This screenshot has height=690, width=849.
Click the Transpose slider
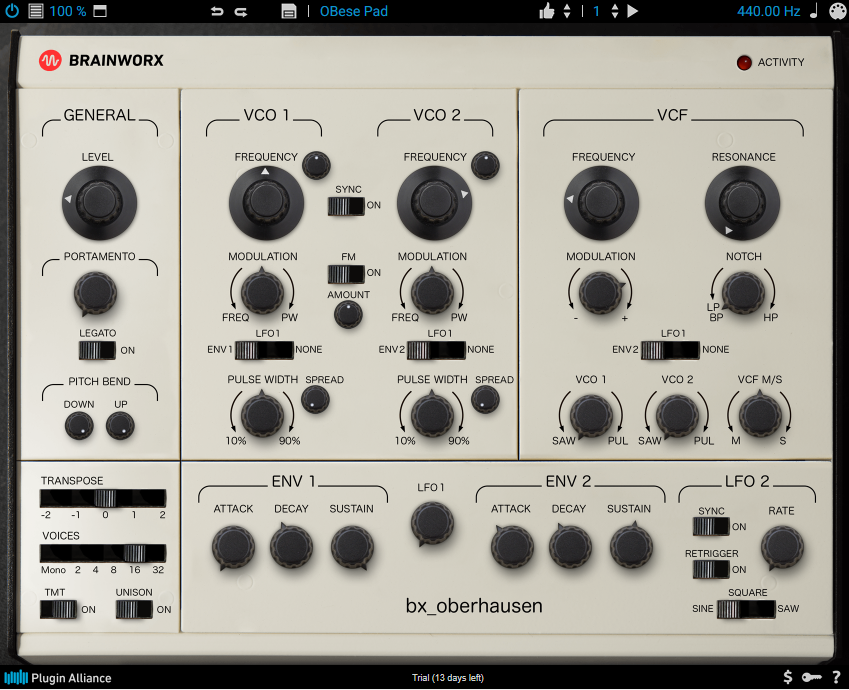pos(103,498)
